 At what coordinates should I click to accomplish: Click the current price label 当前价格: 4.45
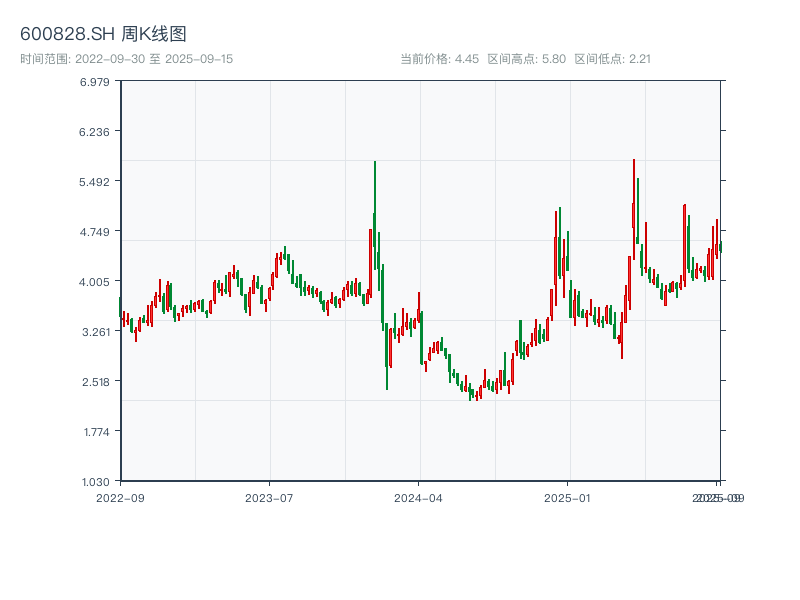click(439, 59)
